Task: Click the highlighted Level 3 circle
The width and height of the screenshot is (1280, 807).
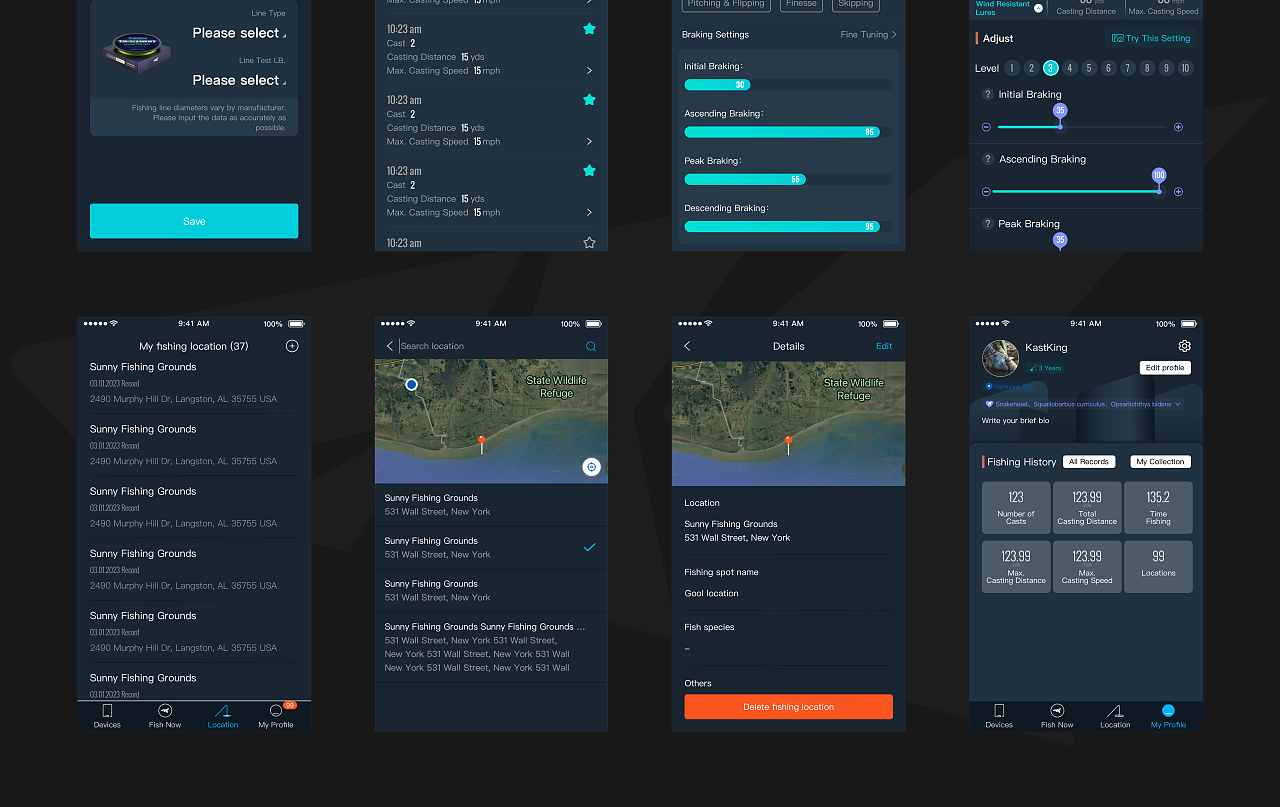Action: pos(1051,68)
